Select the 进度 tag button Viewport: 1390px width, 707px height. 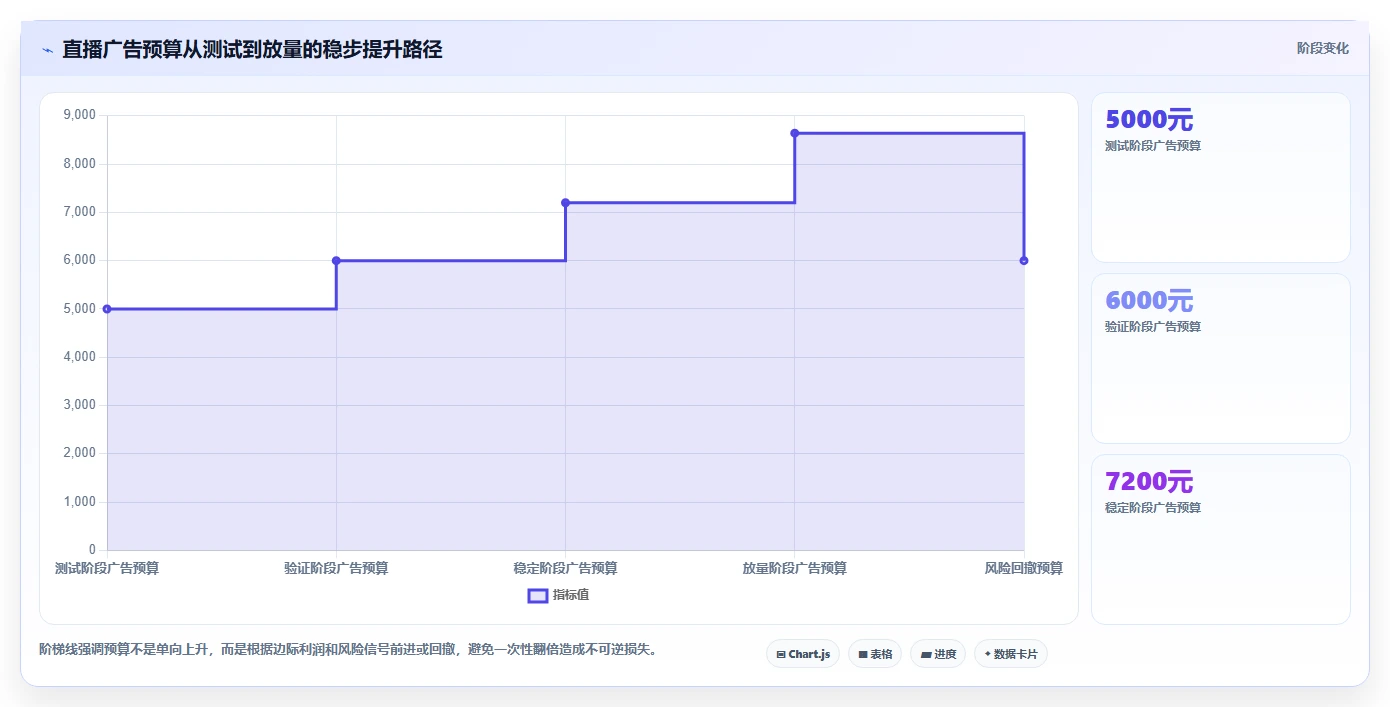[x=938, y=654]
